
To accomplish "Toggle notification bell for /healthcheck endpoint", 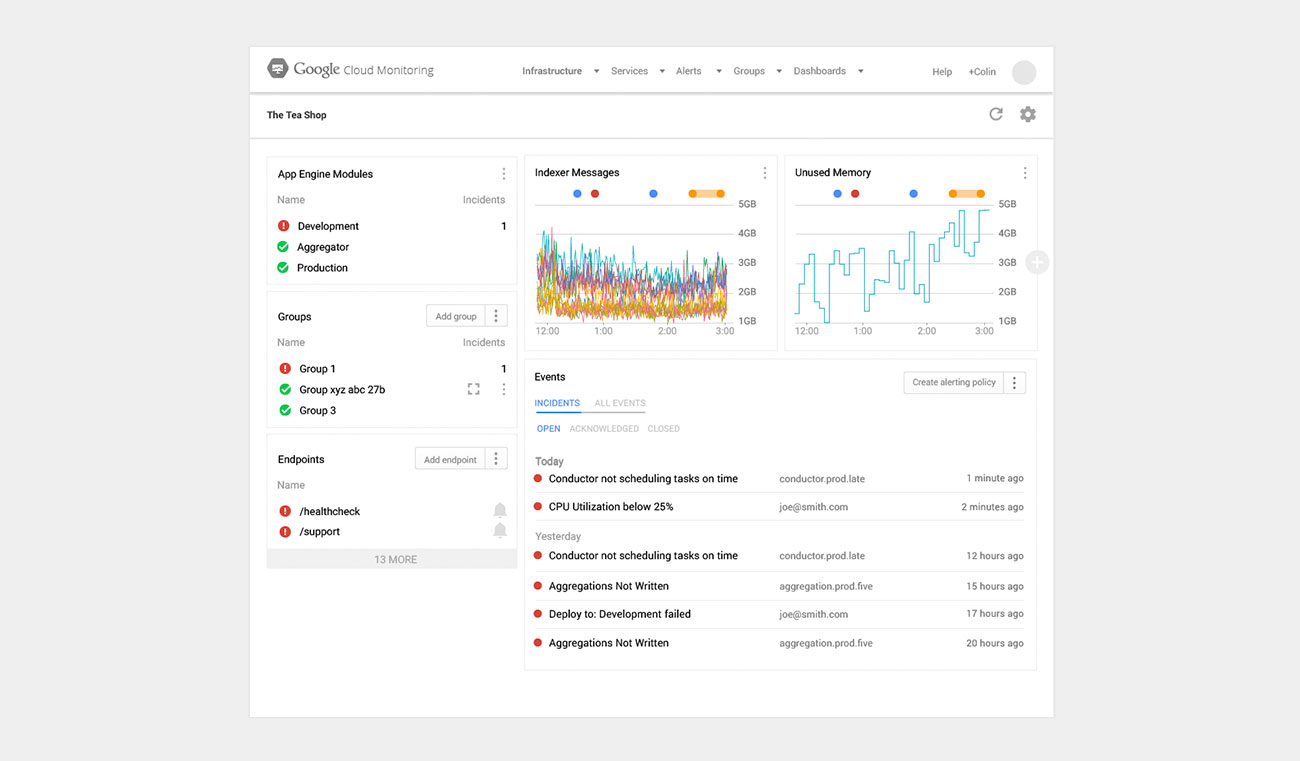I will pyautogui.click(x=500, y=511).
